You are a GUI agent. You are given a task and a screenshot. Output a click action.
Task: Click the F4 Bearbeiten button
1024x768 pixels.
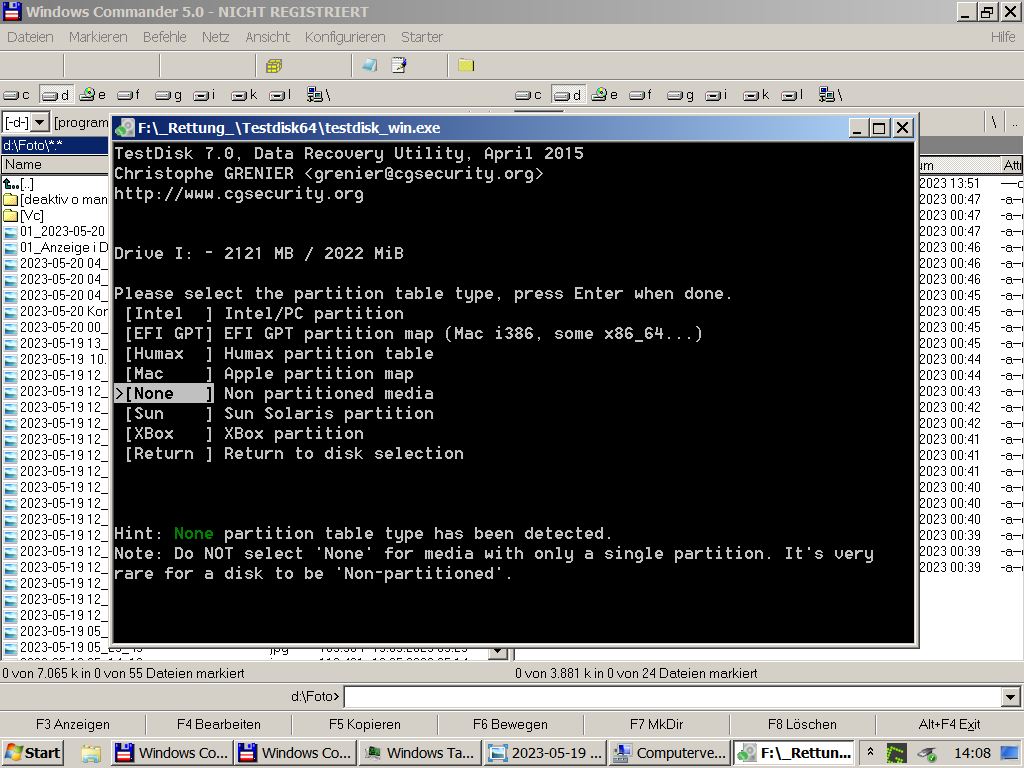219,724
